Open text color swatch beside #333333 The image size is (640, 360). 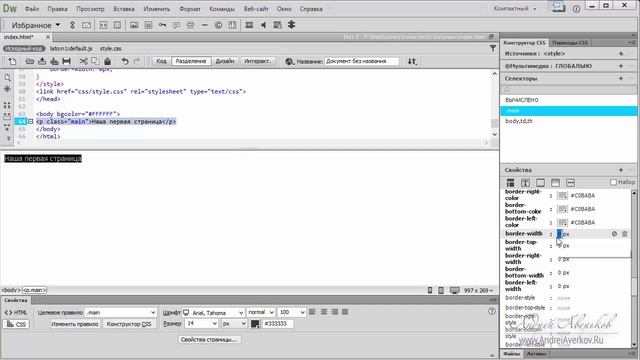255,324
